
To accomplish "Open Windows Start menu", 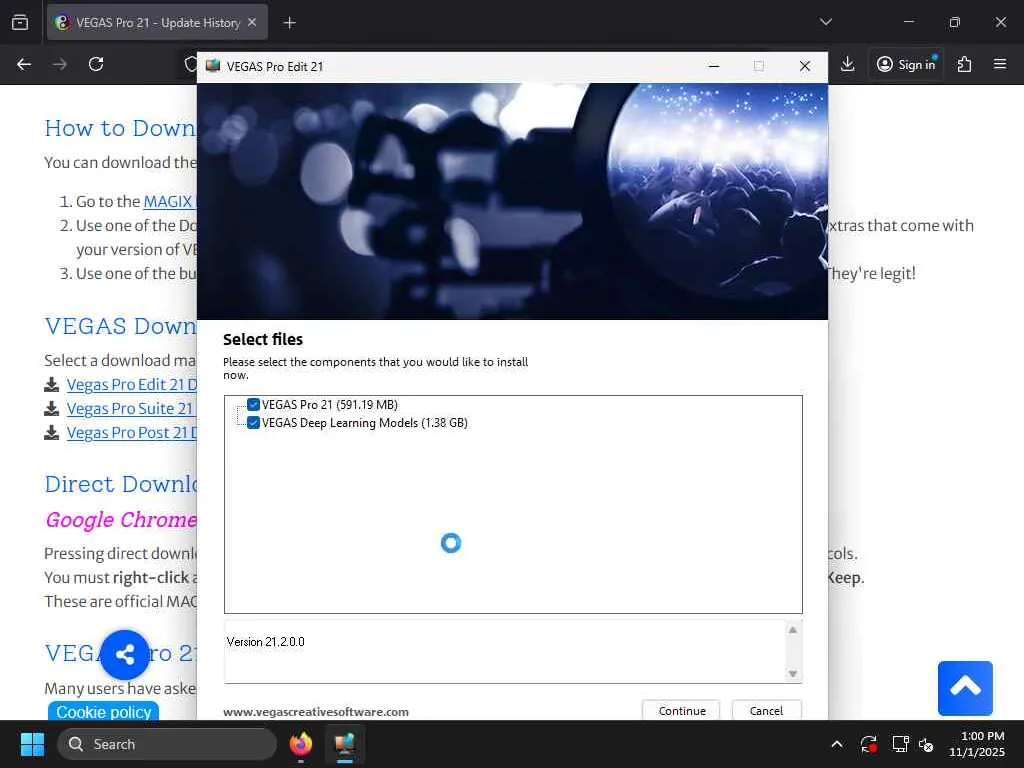I will click(32, 744).
